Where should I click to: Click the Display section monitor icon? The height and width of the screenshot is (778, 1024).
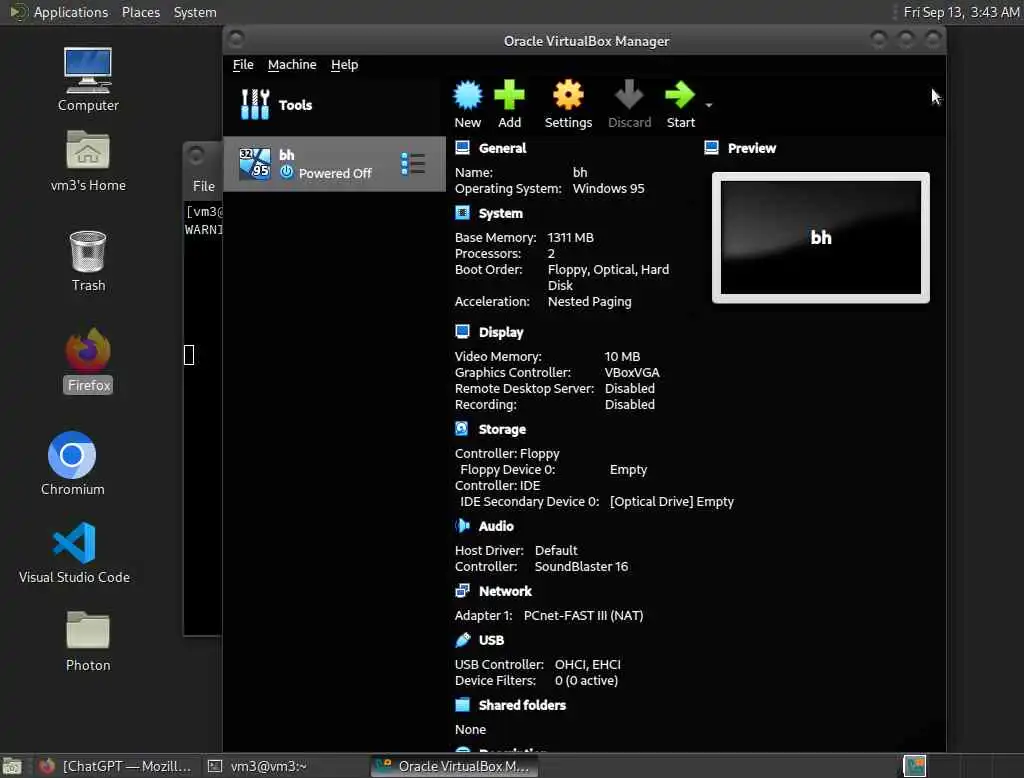pyautogui.click(x=462, y=332)
